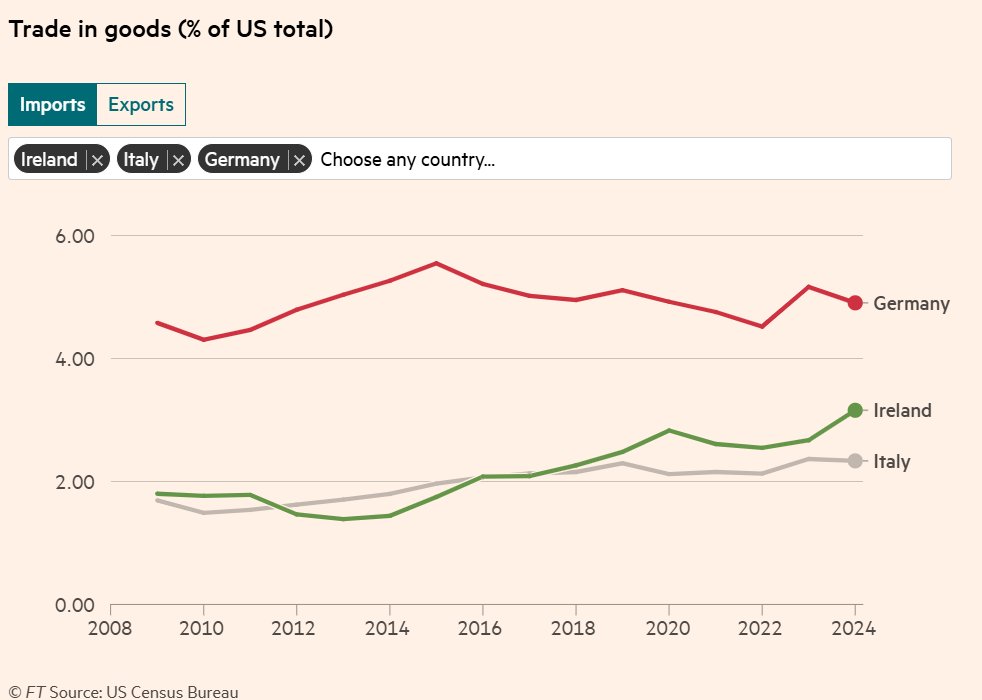The width and height of the screenshot is (982, 700).
Task: Click the 'Source: US Census Bureau' footer text
Action: tap(144, 692)
